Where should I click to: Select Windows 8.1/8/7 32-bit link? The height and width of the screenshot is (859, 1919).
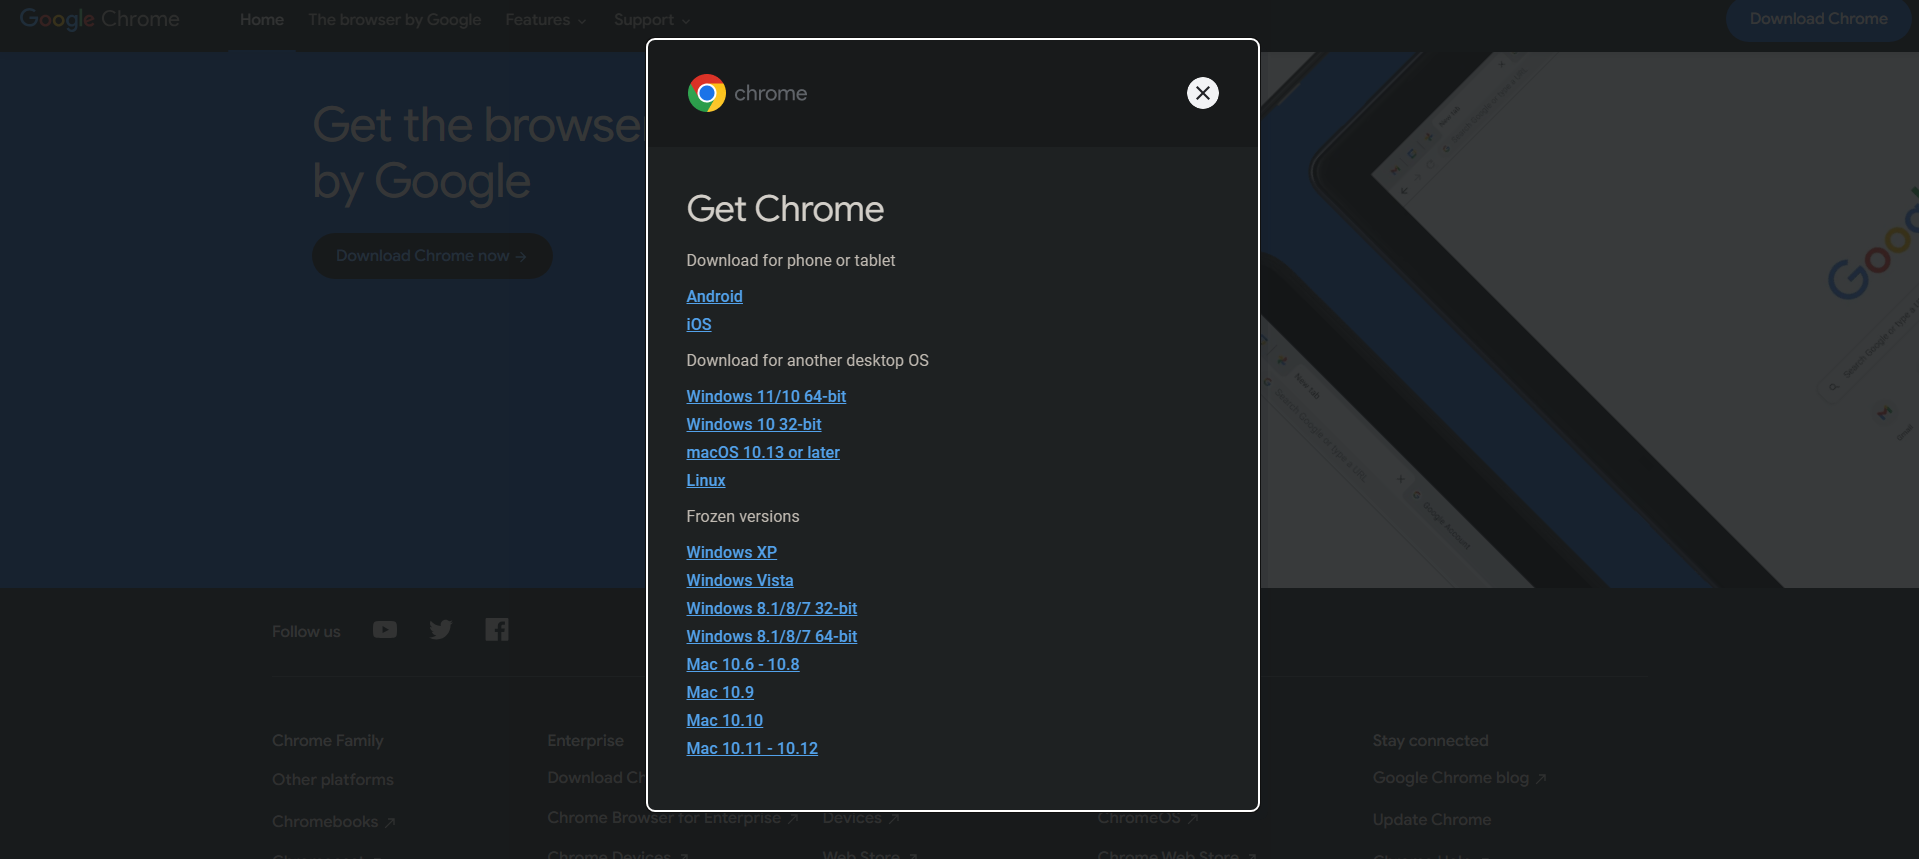coord(772,608)
